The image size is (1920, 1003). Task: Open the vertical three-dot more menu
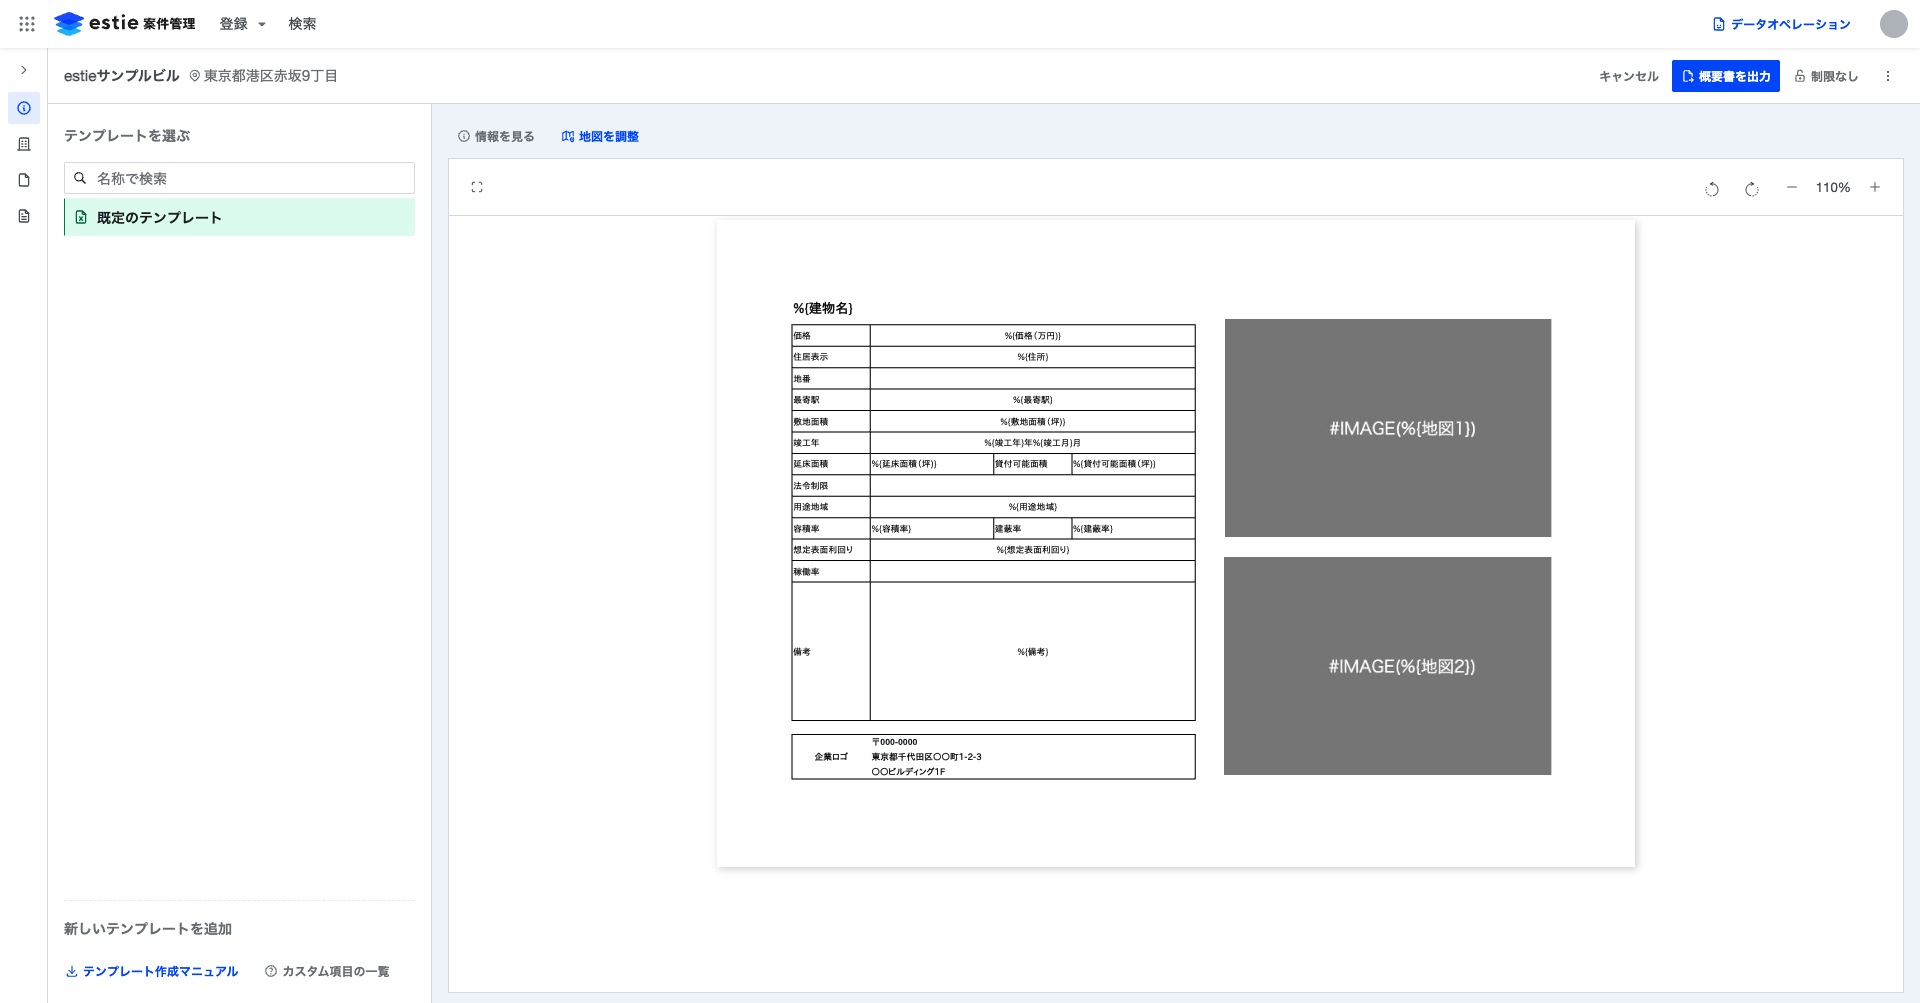pos(1888,76)
